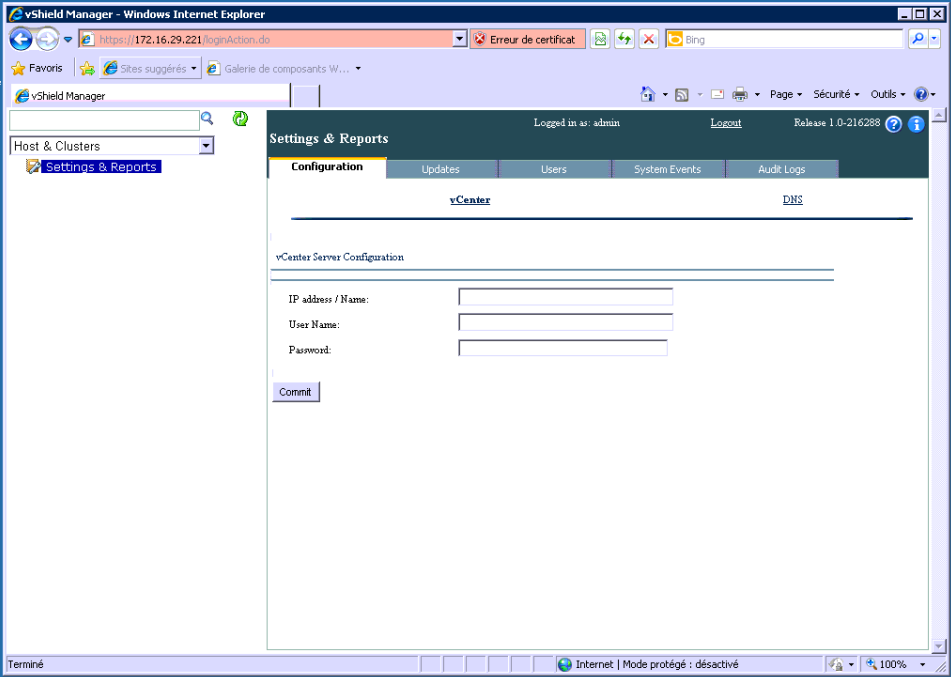Open the zoom level 100% dropdown
This screenshot has height=677, width=951.
[x=922, y=664]
